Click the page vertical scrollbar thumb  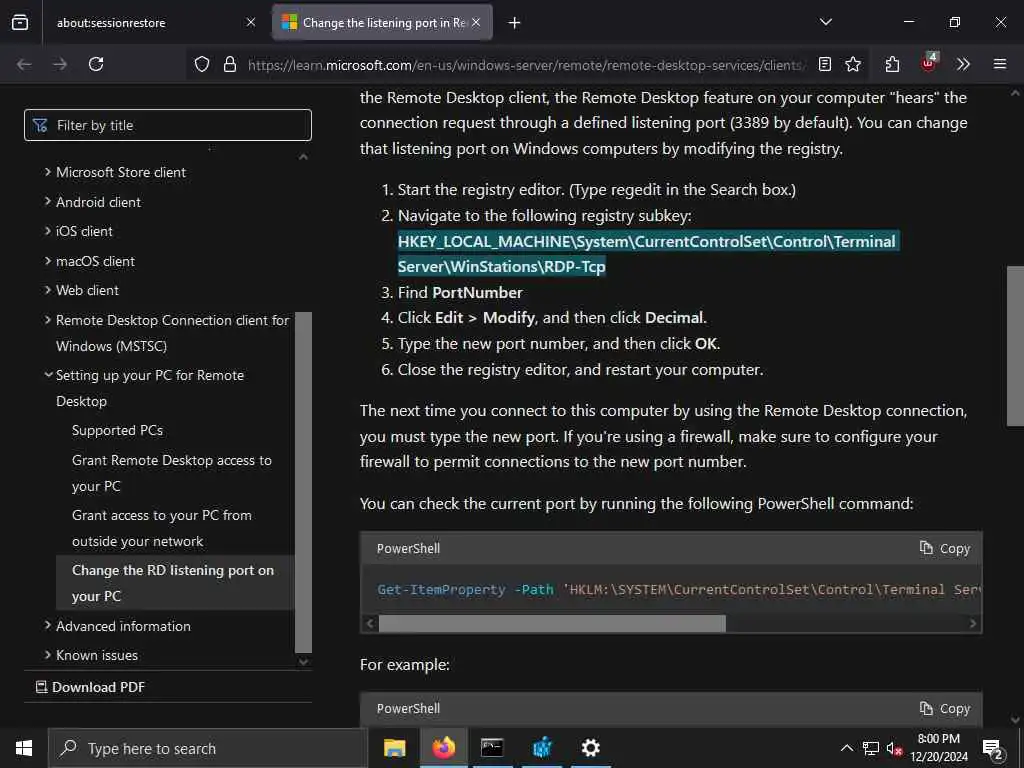[x=1015, y=346]
